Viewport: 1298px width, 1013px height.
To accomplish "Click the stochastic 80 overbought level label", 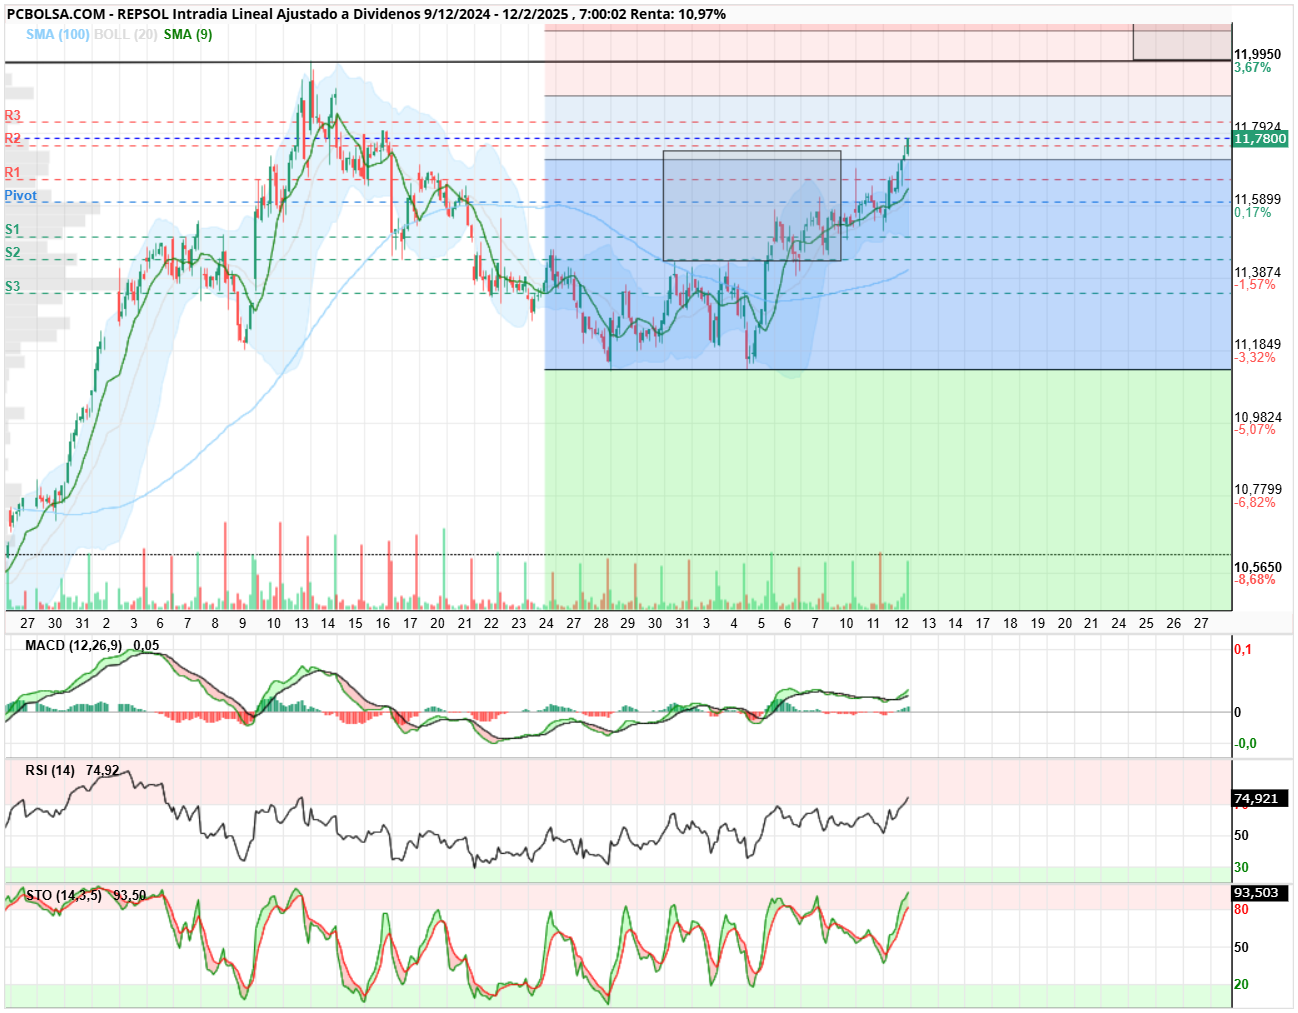I will [1241, 910].
